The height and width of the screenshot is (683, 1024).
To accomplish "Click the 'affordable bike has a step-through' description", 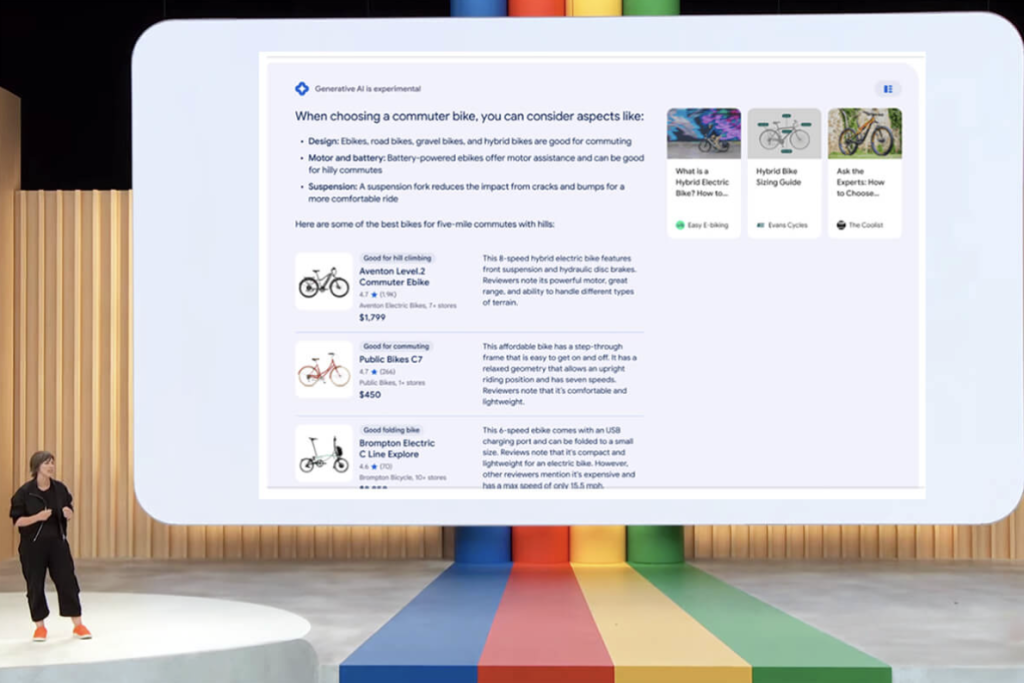I will [x=559, y=374].
